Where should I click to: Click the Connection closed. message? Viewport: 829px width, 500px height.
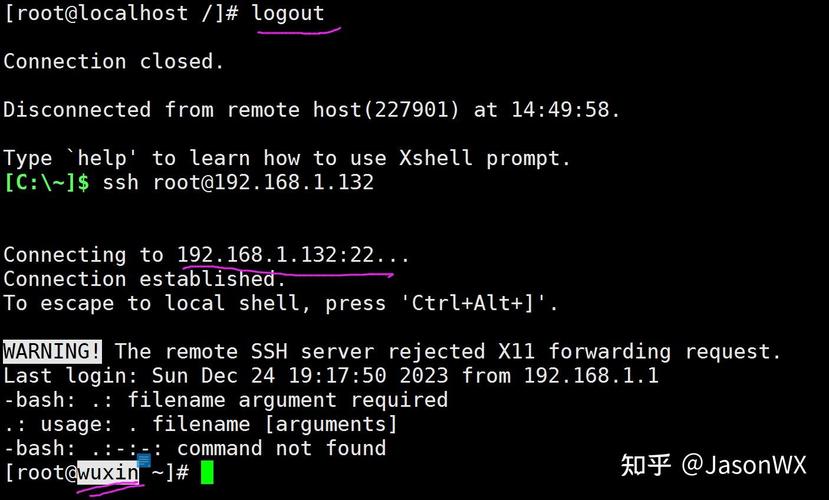[113, 61]
